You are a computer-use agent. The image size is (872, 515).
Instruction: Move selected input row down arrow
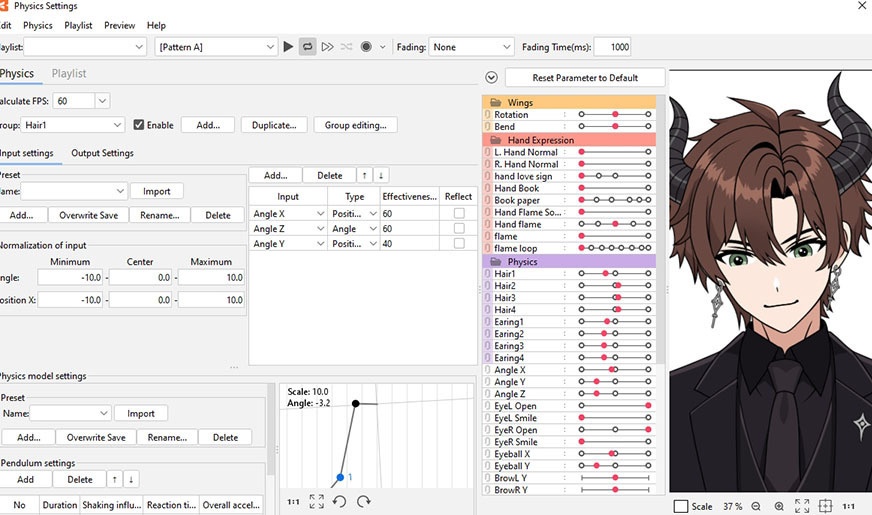(381, 175)
